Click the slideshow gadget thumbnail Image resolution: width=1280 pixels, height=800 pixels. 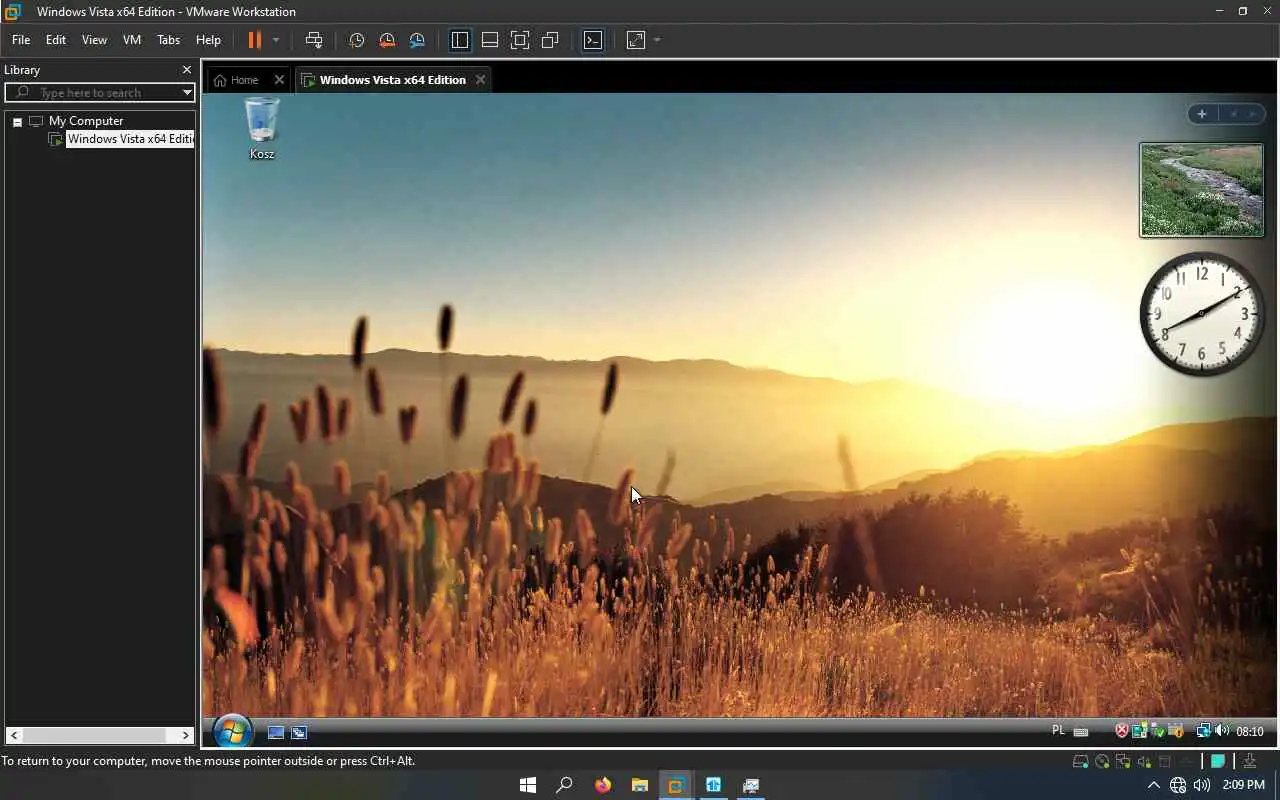[x=1201, y=190]
